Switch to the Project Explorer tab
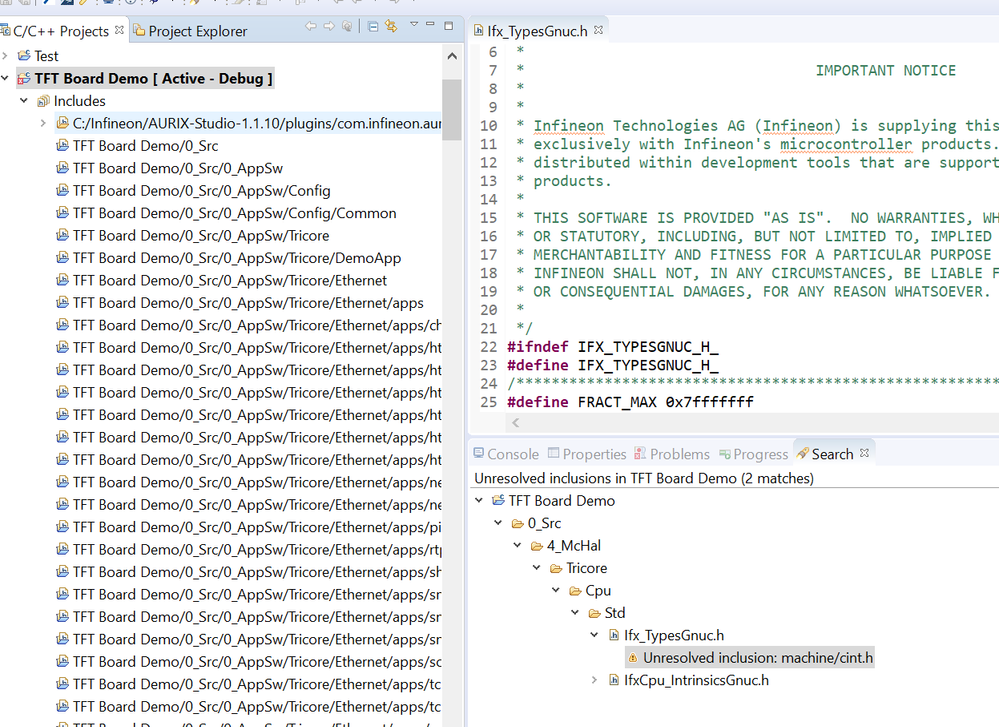 196,31
